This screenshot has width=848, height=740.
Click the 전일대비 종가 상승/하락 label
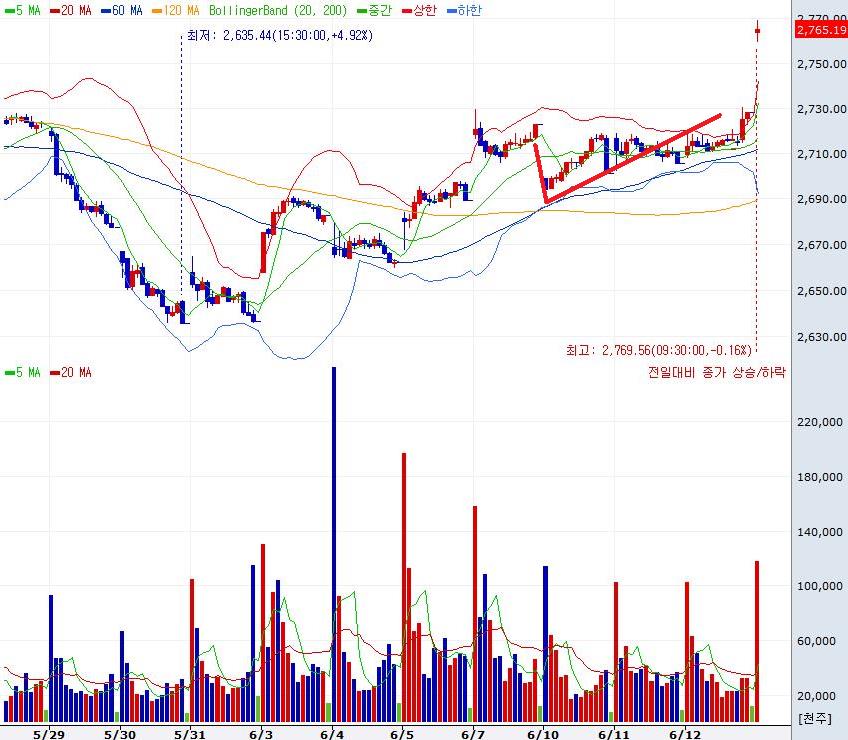(717, 372)
